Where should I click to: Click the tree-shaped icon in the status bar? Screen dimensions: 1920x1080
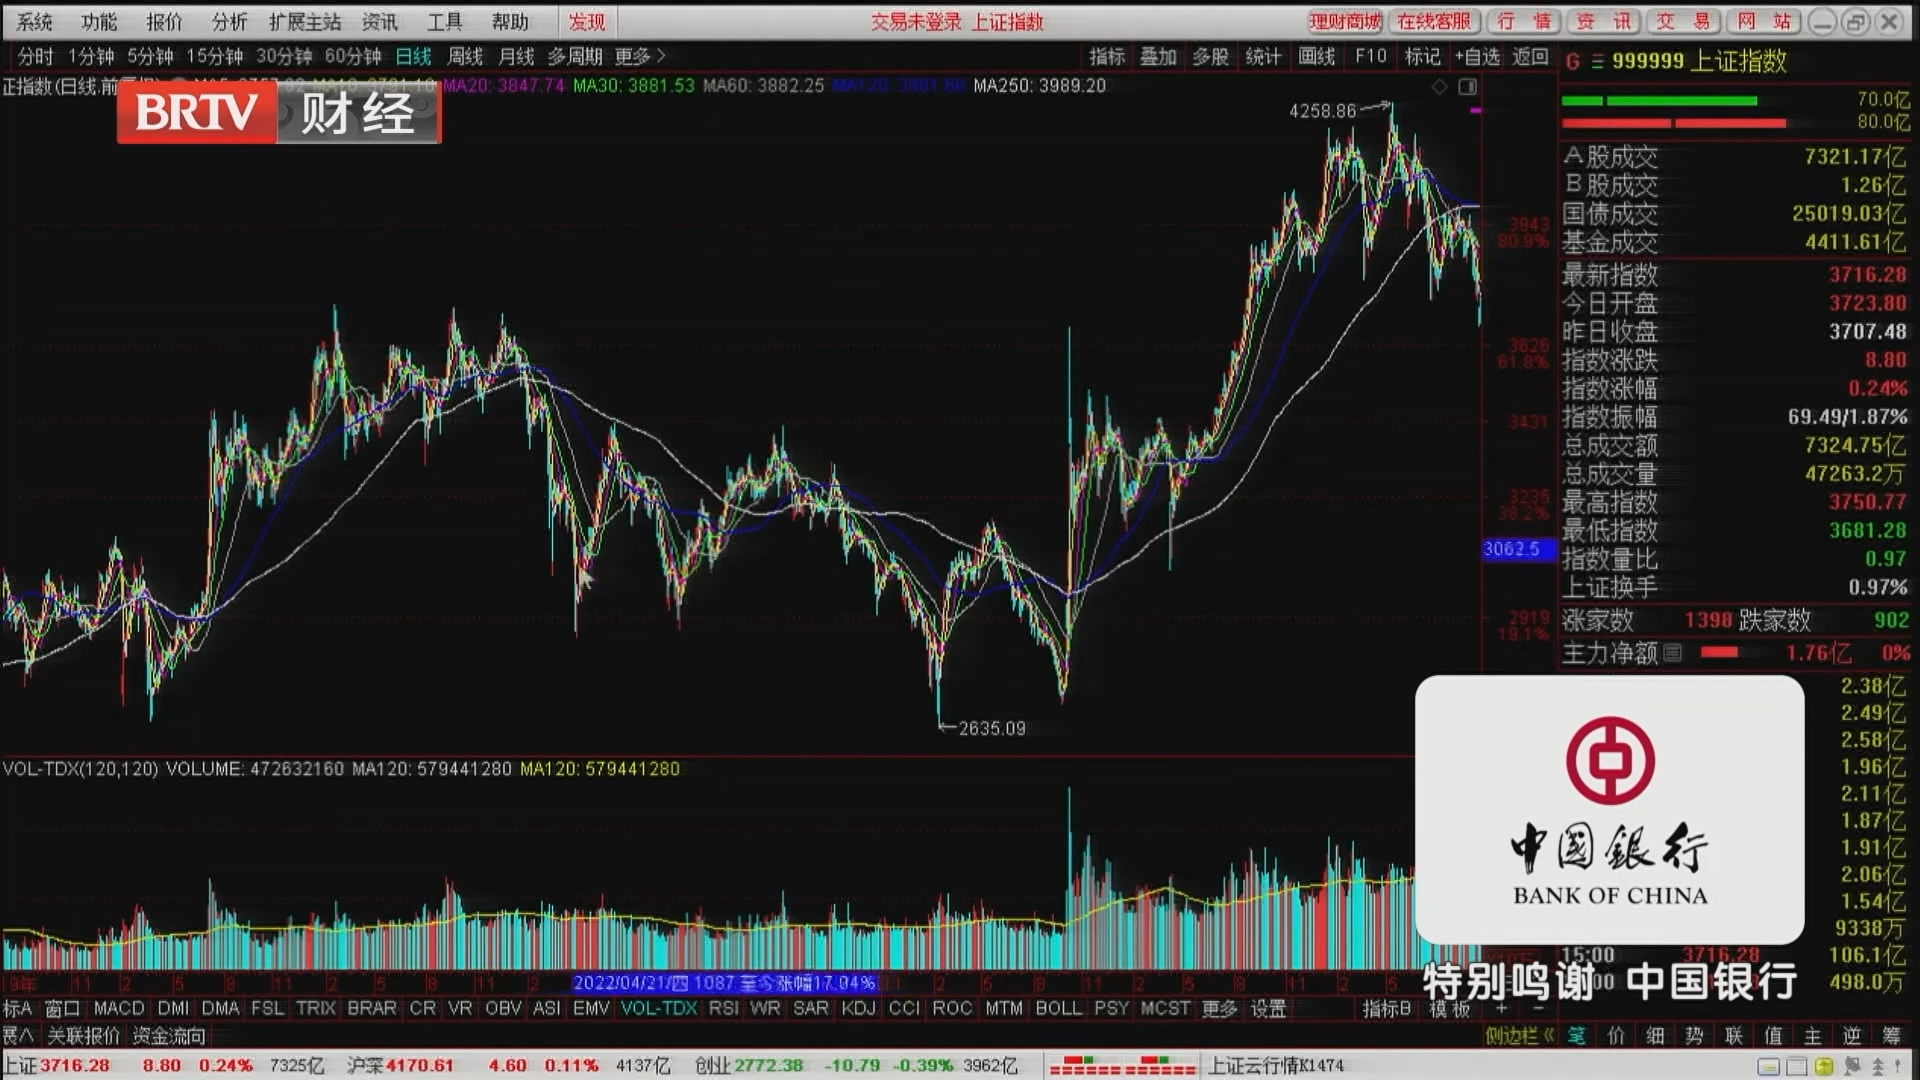(x=1878, y=1066)
